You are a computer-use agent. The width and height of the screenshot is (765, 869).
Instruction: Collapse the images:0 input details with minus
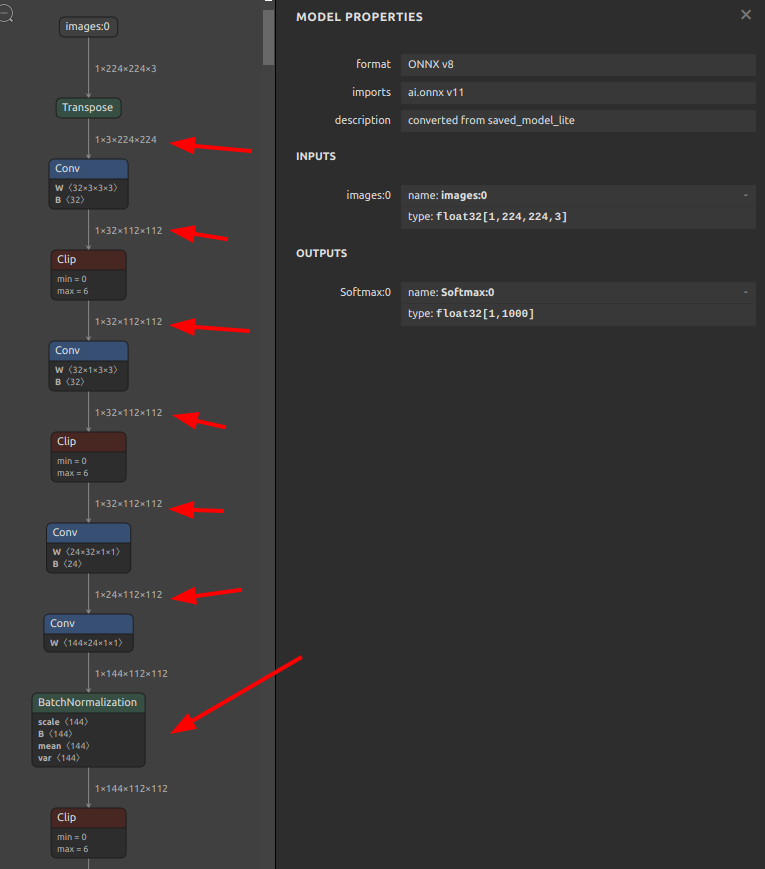coord(745,195)
